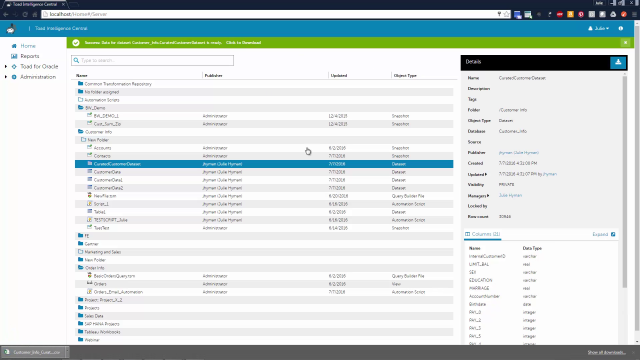This screenshot has height=360, width=640.
Task: Open Administration in the sidebar
Action: pos(38,77)
